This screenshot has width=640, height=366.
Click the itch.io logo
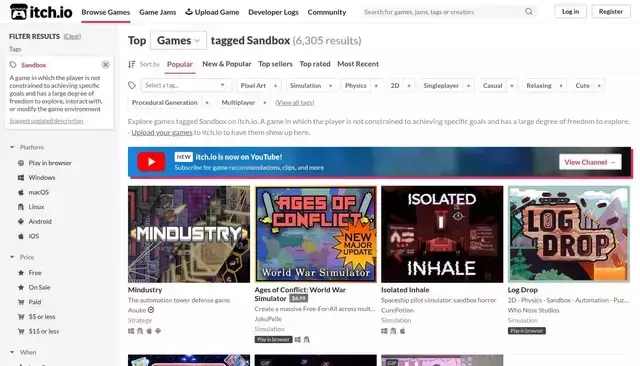click(41, 12)
